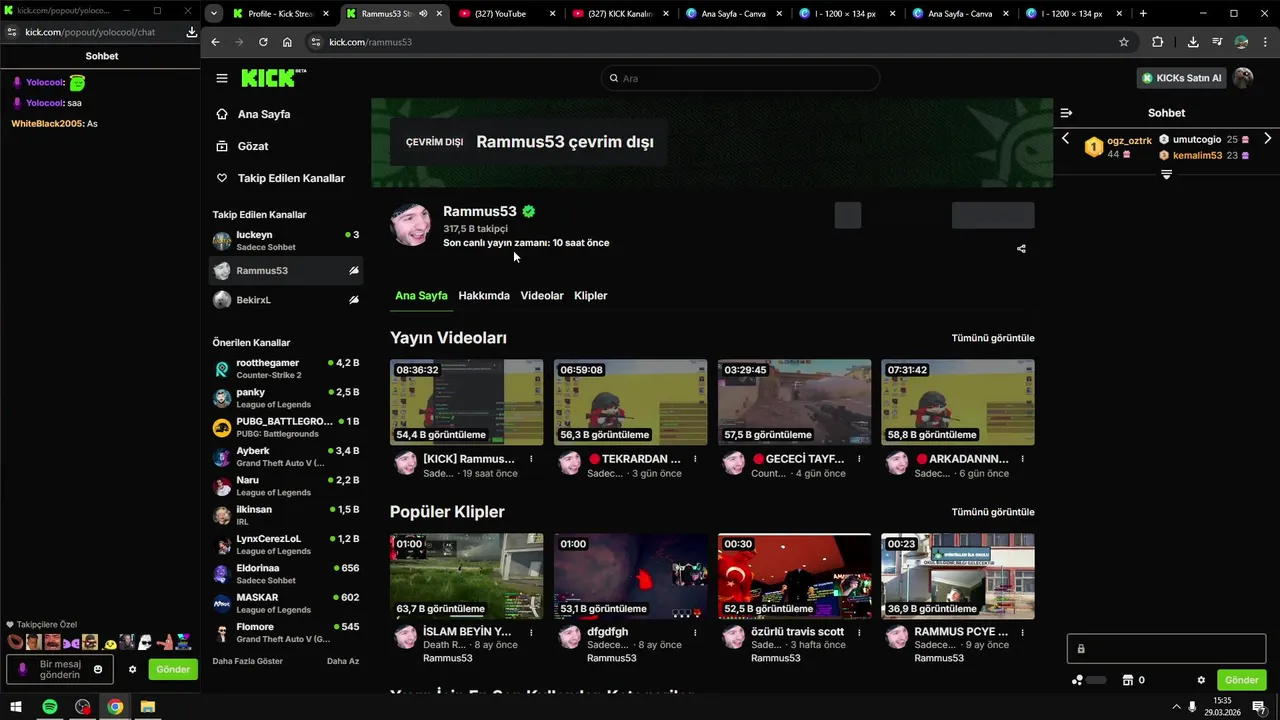Switch to (327) YouTube browser tab
This screenshot has height=720, width=1280.
click(x=508, y=14)
